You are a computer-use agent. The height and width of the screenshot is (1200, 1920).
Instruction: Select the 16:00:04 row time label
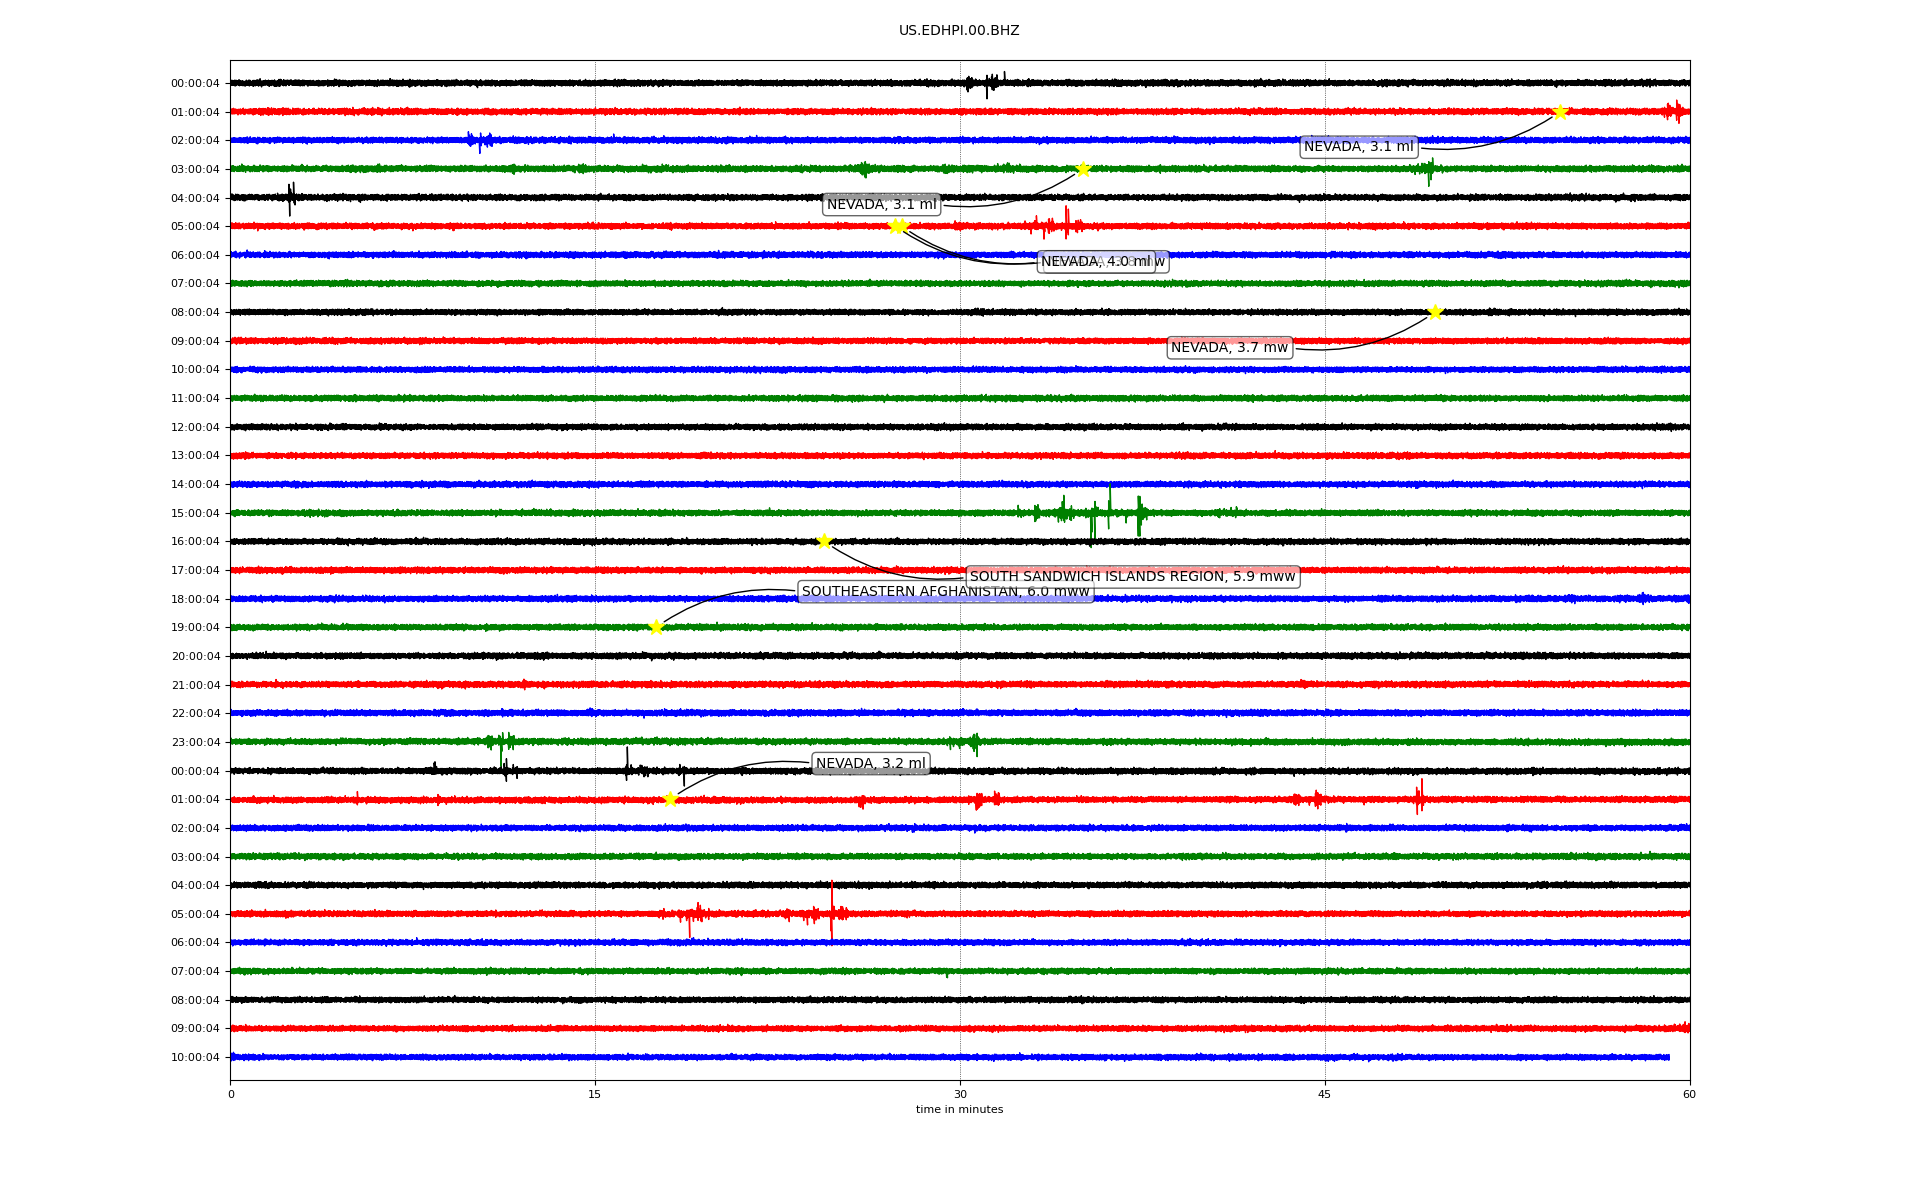[195, 542]
